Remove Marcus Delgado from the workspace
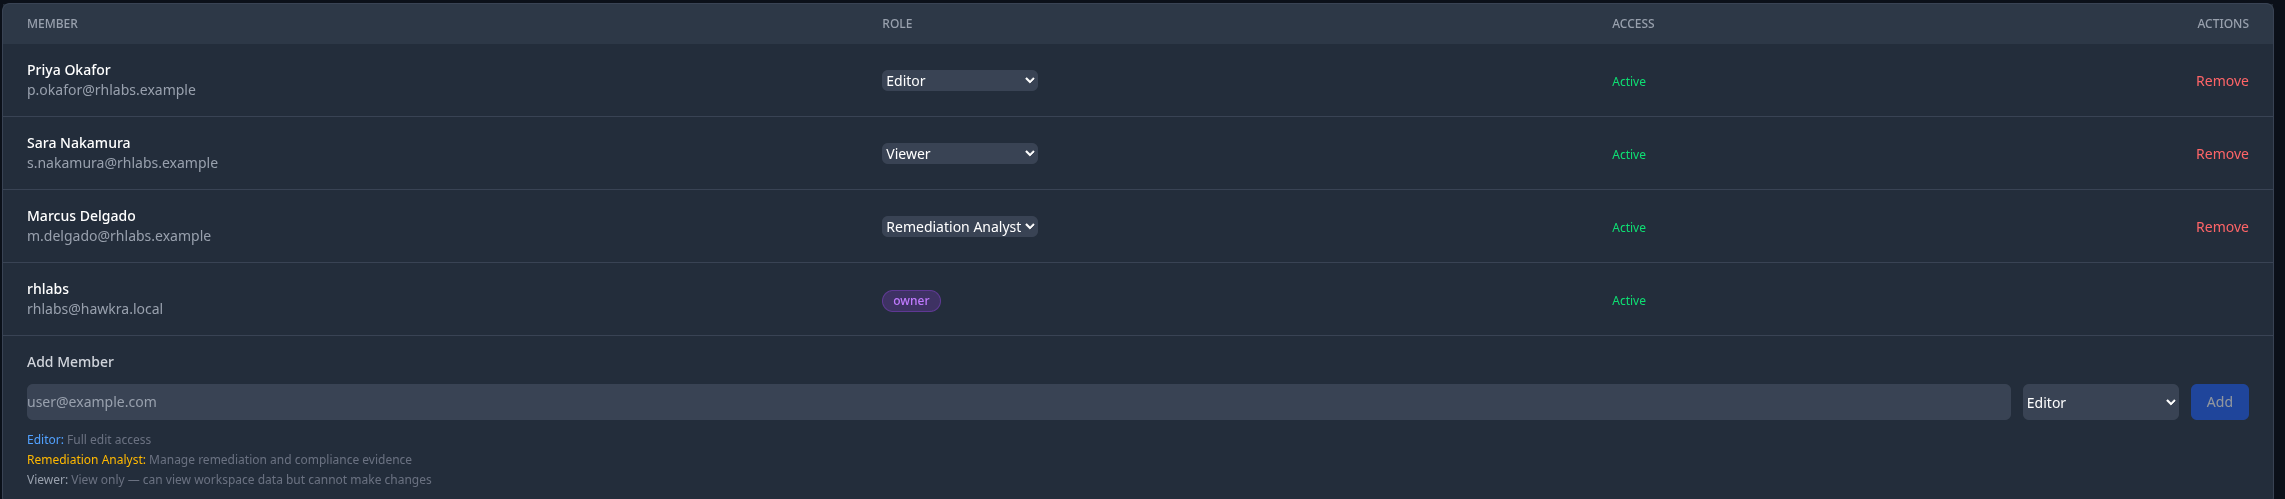Screen dimensions: 2285x499 click(x=2222, y=227)
